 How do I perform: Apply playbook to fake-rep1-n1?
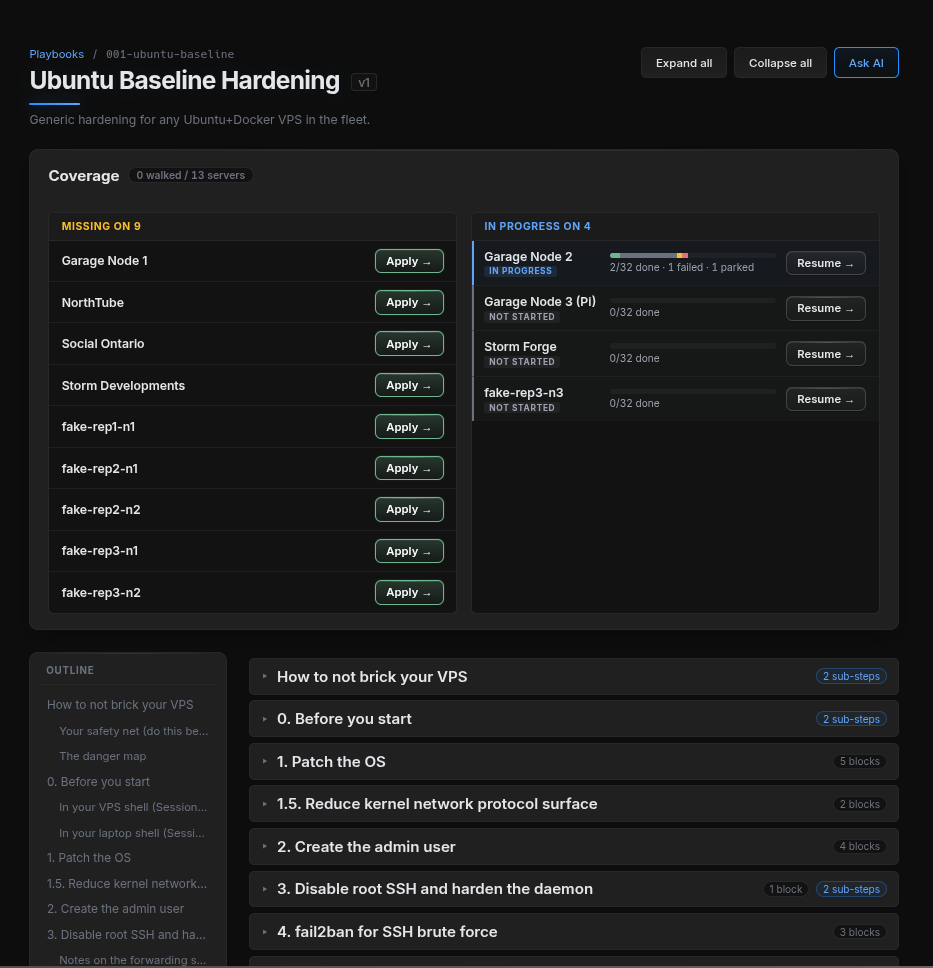point(409,427)
